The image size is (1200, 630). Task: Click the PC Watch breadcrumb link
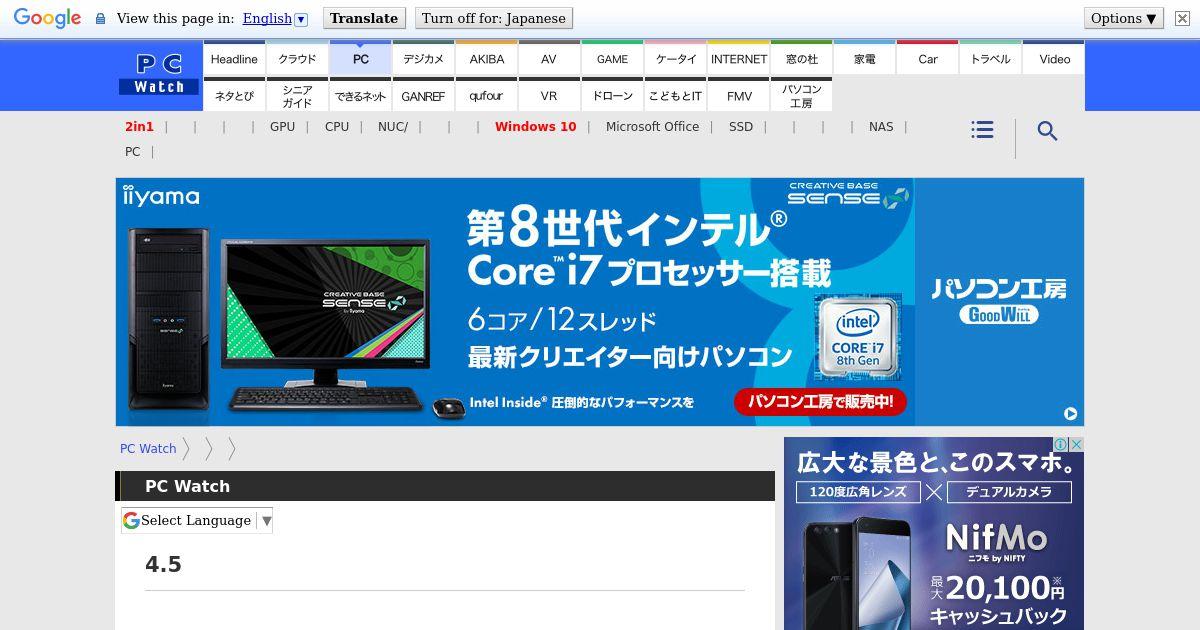(148, 448)
